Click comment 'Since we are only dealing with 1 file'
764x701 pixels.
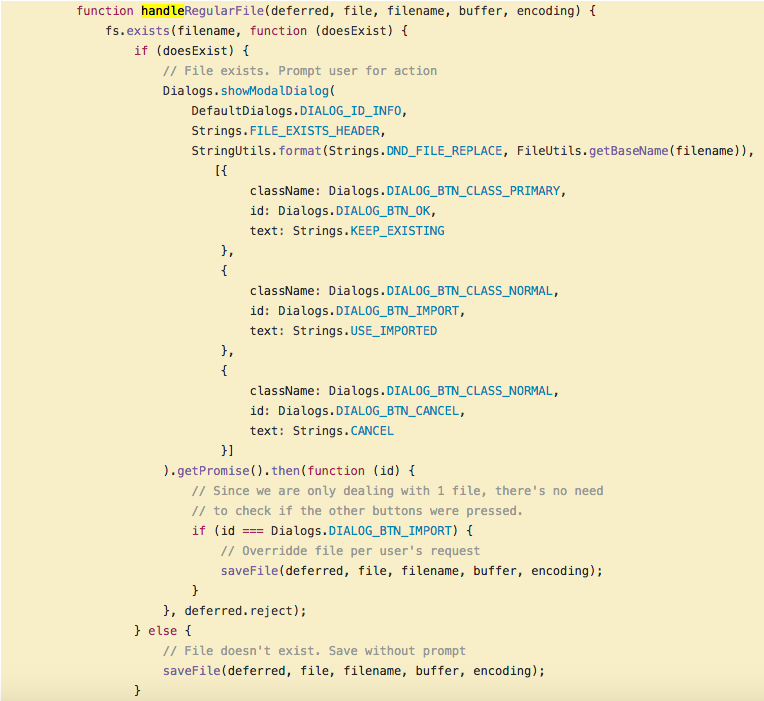pyautogui.click(x=339, y=491)
